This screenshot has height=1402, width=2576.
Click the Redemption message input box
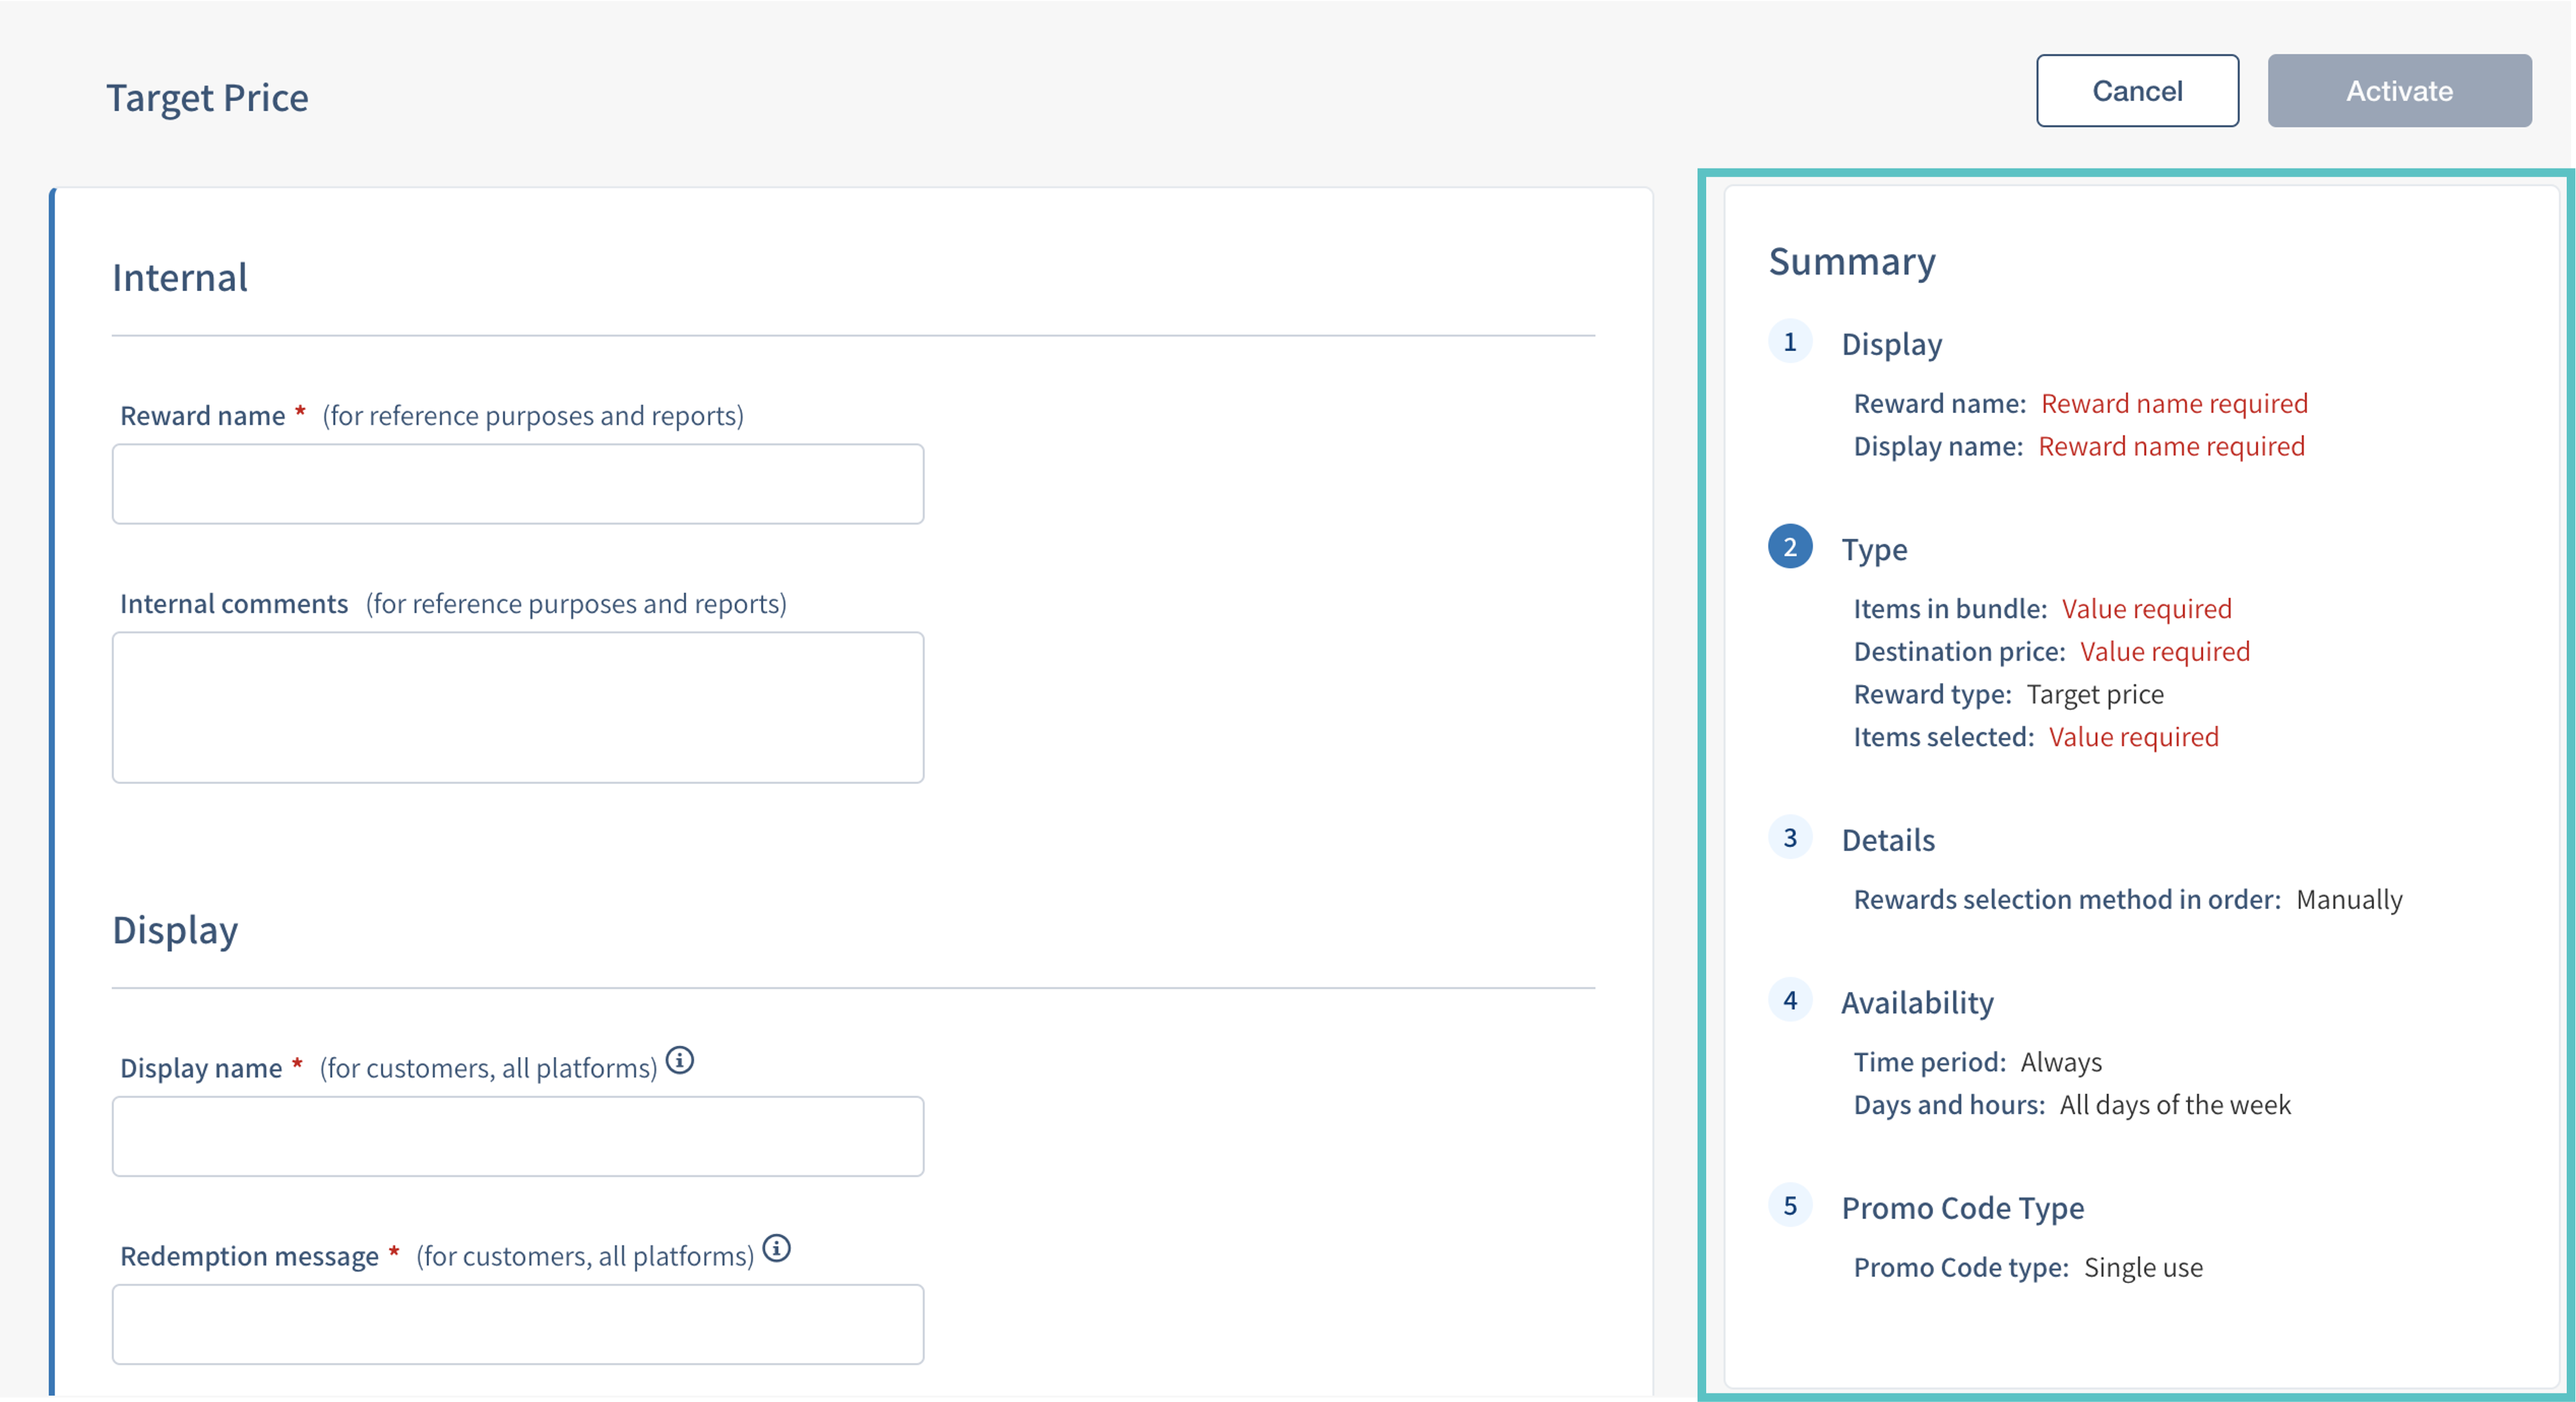pyautogui.click(x=518, y=1324)
